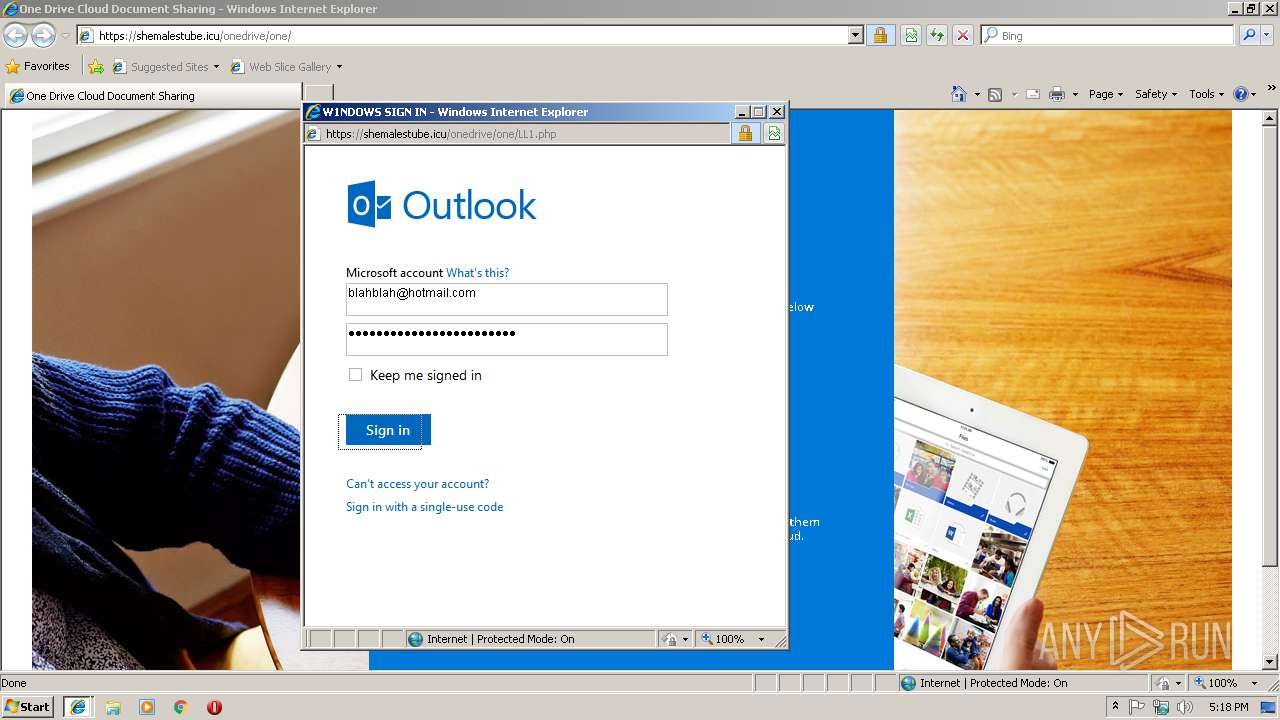Open Suggested Sites in favorites bar
The height and width of the screenshot is (720, 1280).
coord(165,67)
